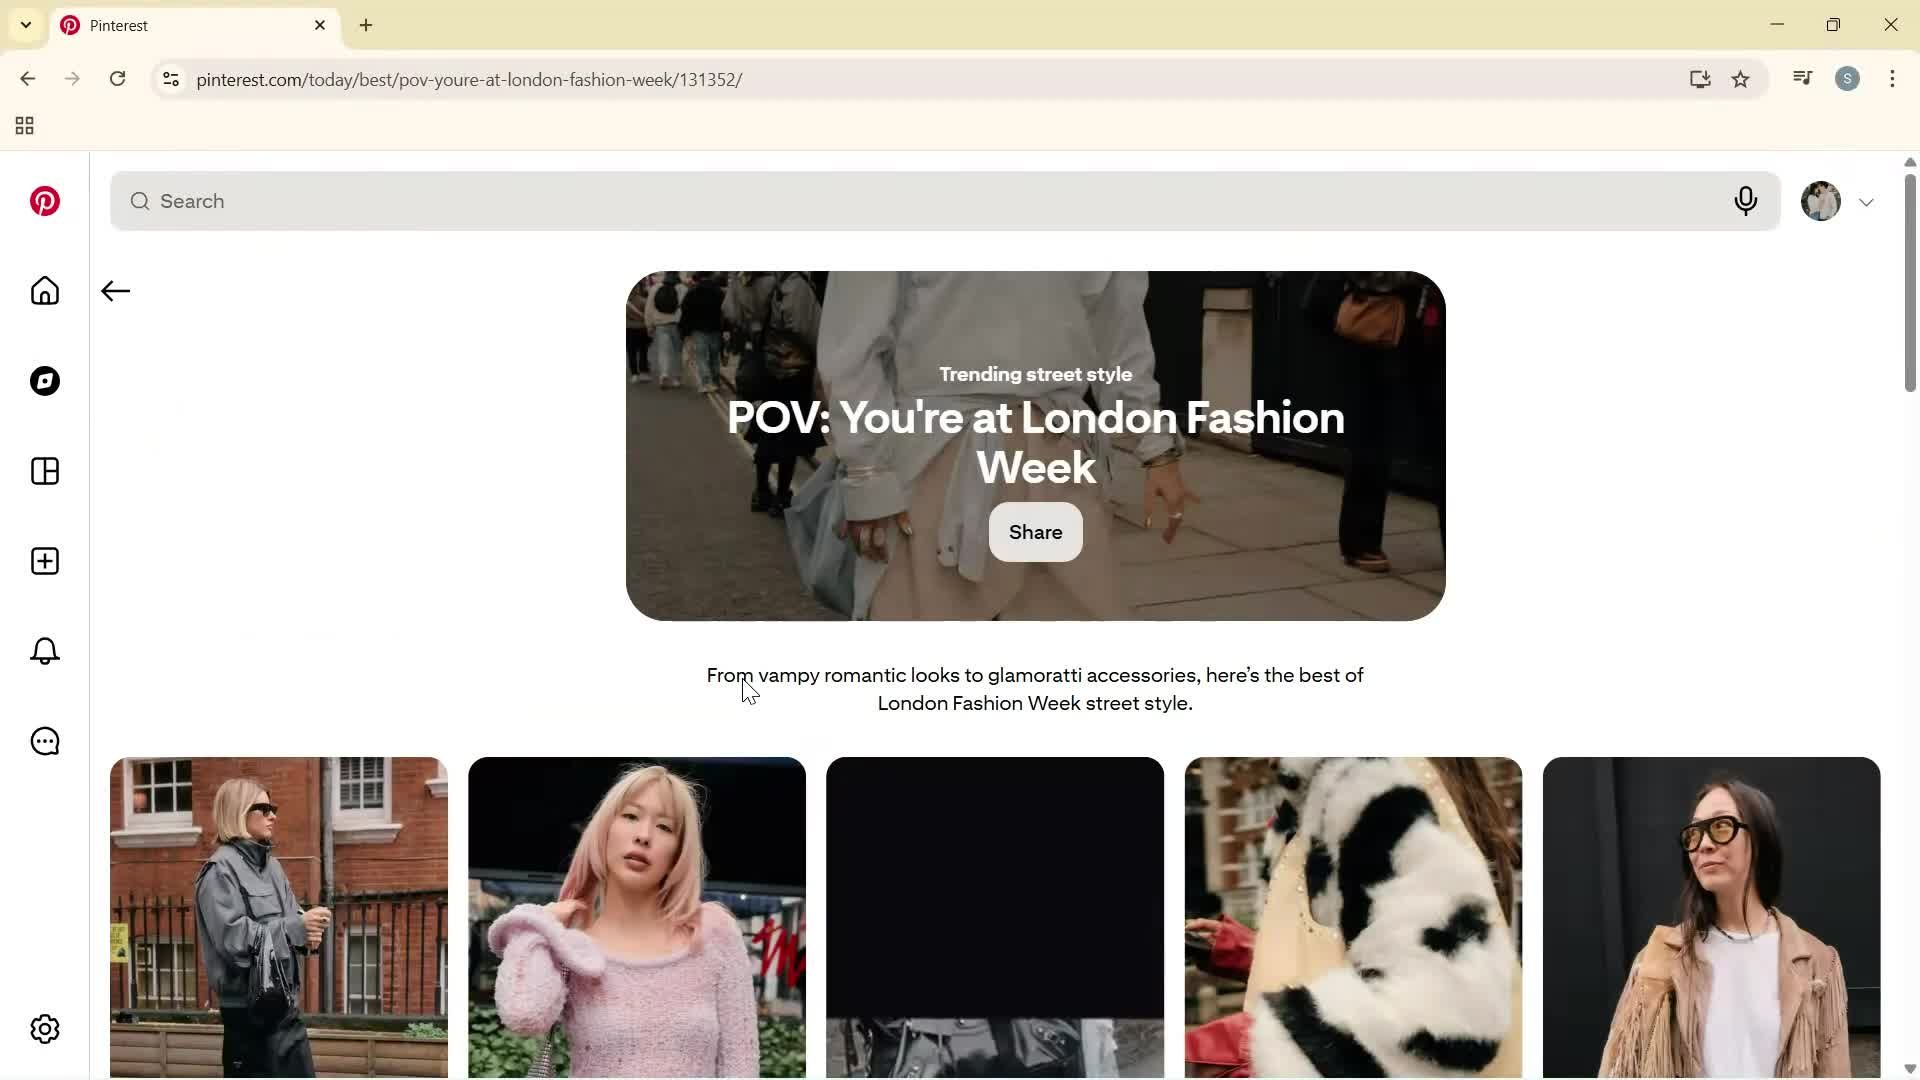Image resolution: width=1920 pixels, height=1080 pixels.
Task: Open the Boards grid icon in sidebar
Action: coord(44,471)
